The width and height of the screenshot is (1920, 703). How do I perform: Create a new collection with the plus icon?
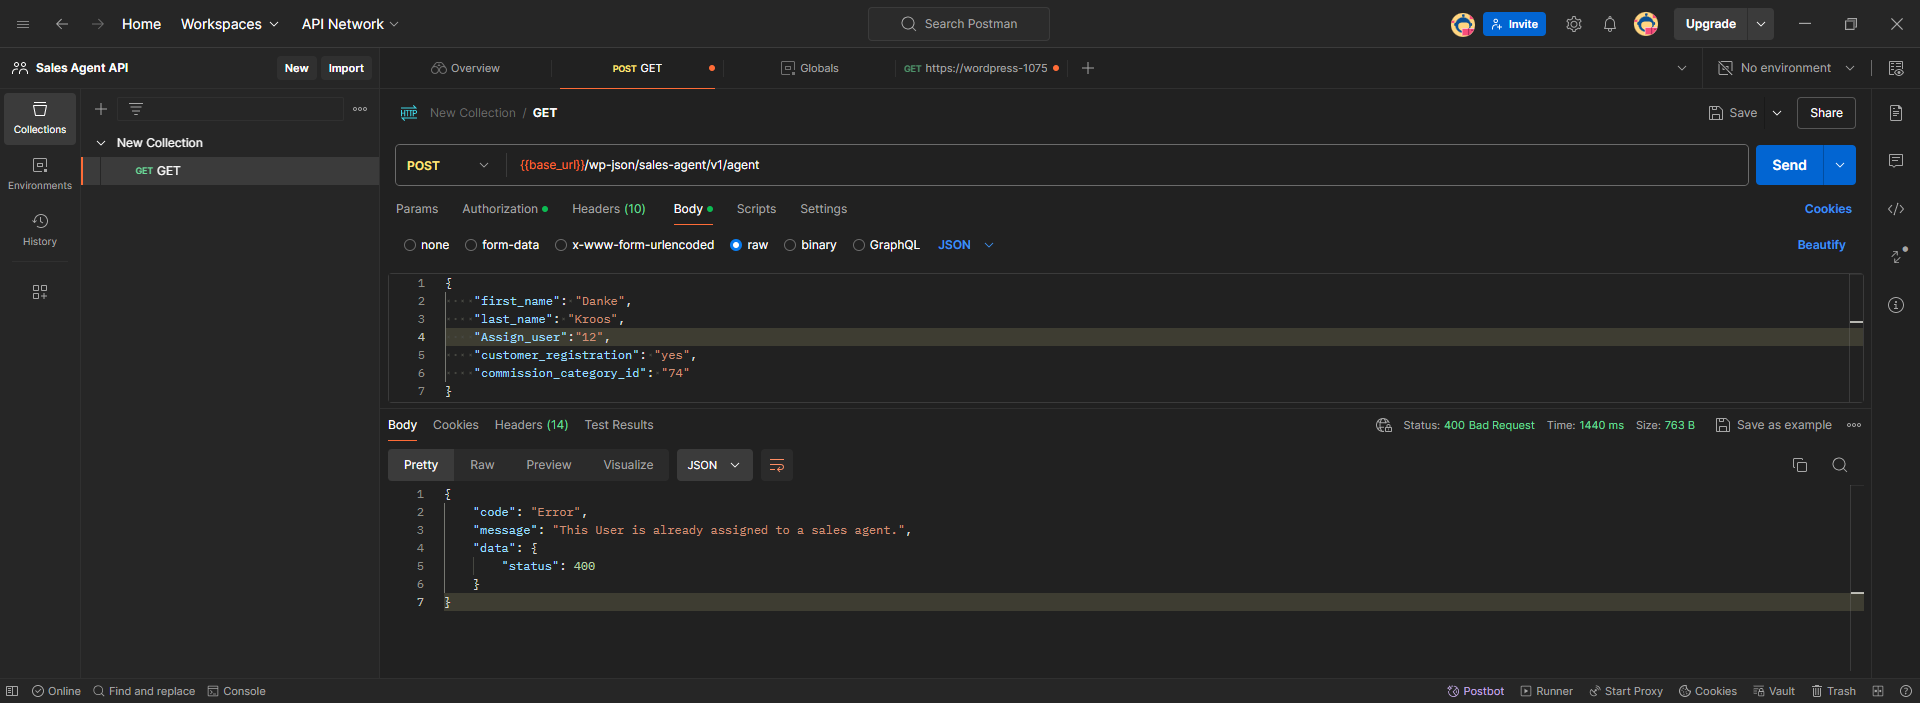point(101,109)
